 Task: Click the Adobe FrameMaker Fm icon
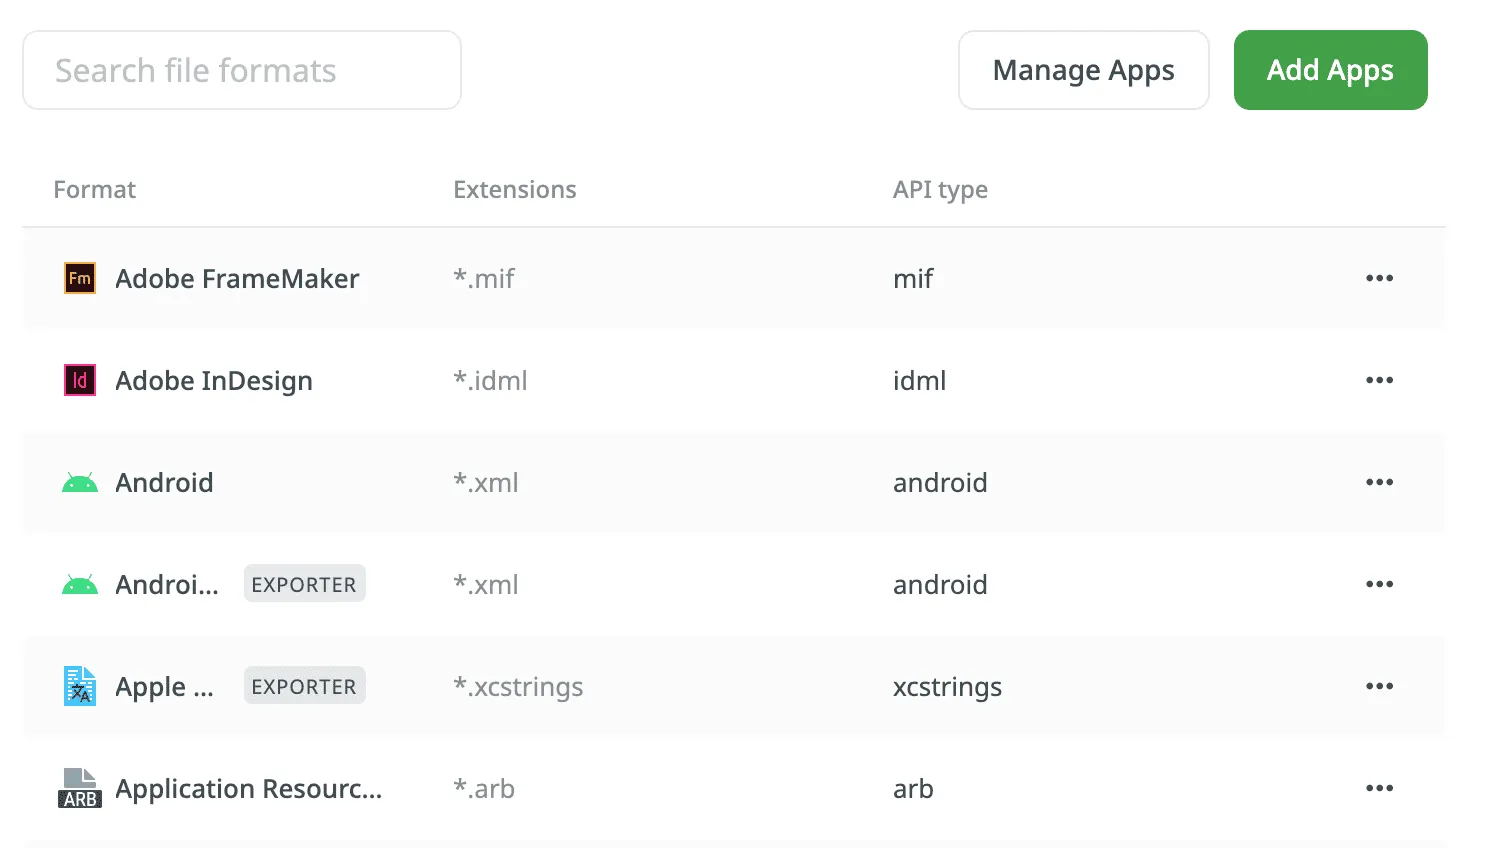pyautogui.click(x=79, y=279)
